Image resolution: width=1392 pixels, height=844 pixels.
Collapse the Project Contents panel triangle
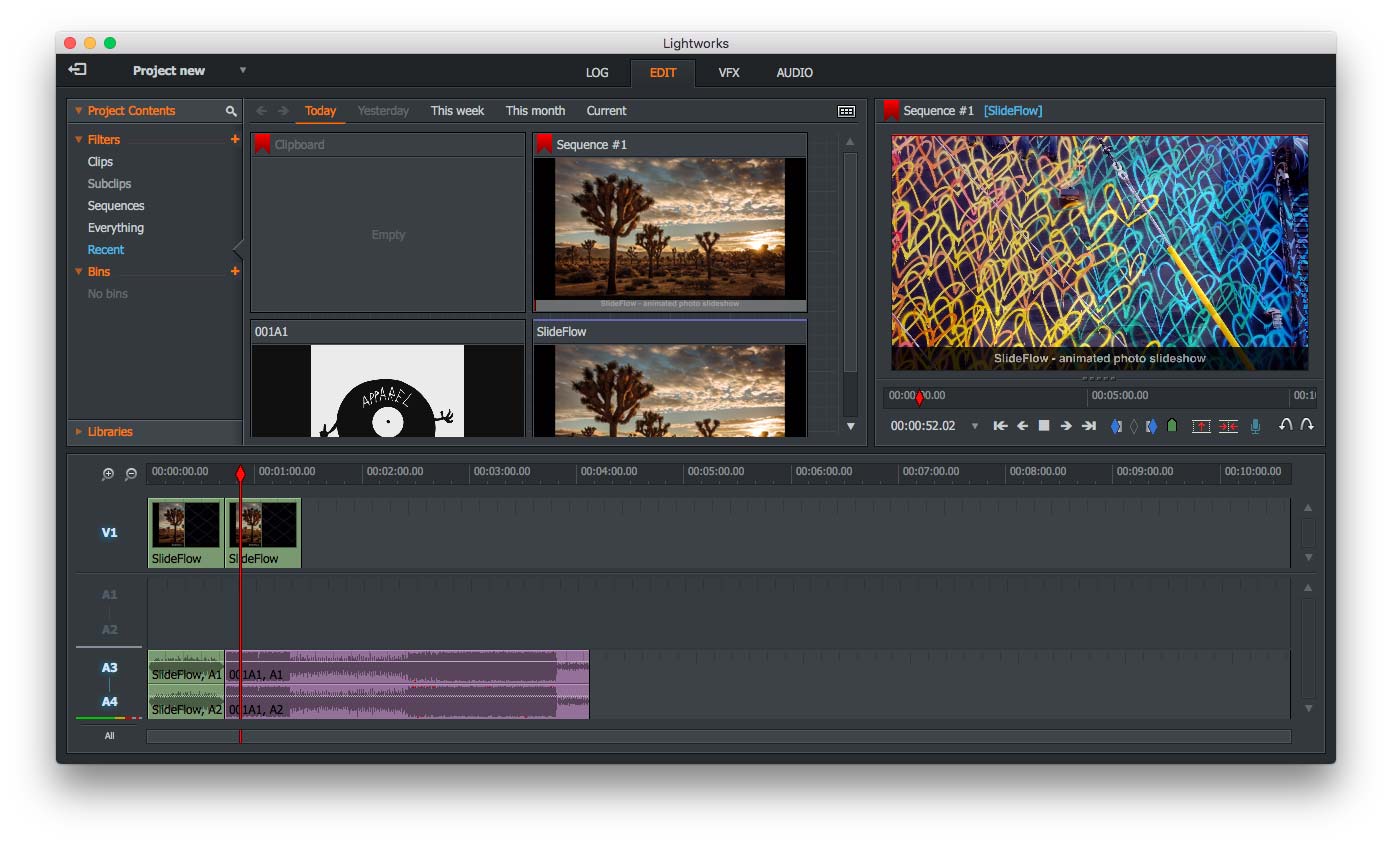[79, 111]
